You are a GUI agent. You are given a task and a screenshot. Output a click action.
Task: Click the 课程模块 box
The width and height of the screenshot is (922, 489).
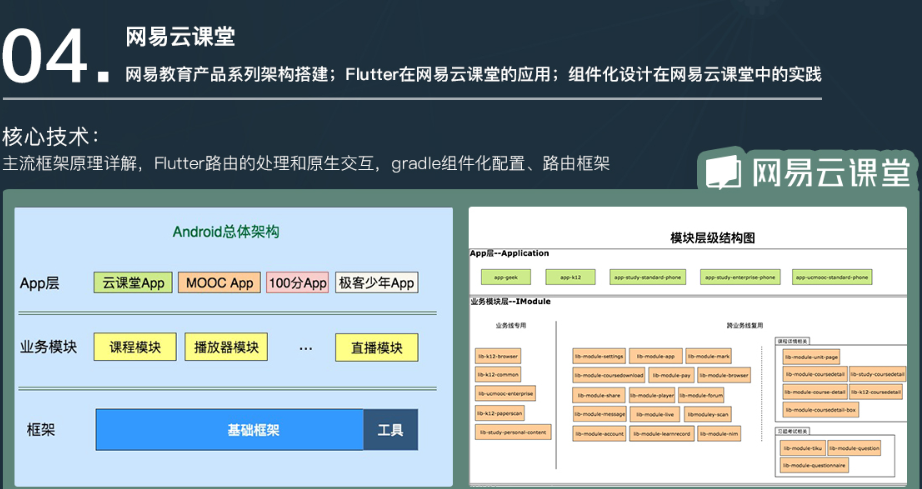click(x=135, y=347)
